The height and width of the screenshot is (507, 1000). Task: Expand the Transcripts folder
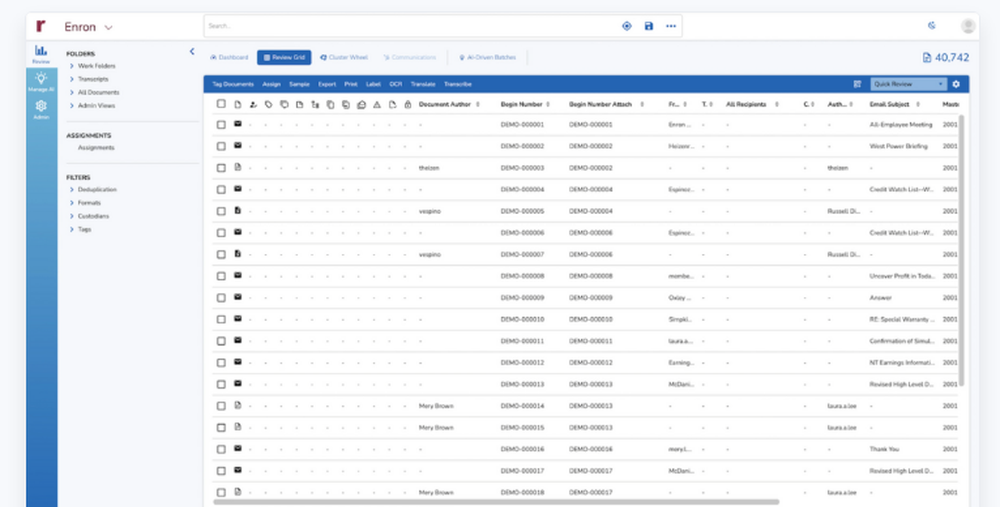pos(71,79)
